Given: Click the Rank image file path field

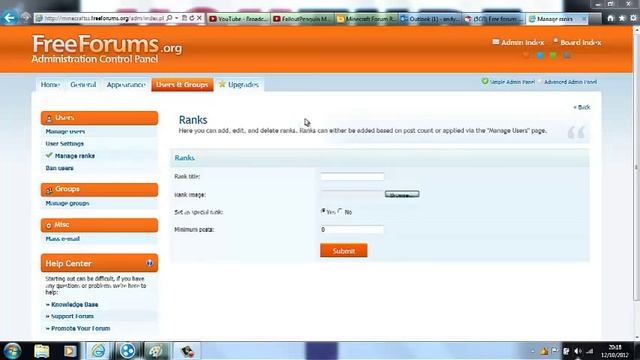Looking at the screenshot, I should pyautogui.click(x=352, y=194).
